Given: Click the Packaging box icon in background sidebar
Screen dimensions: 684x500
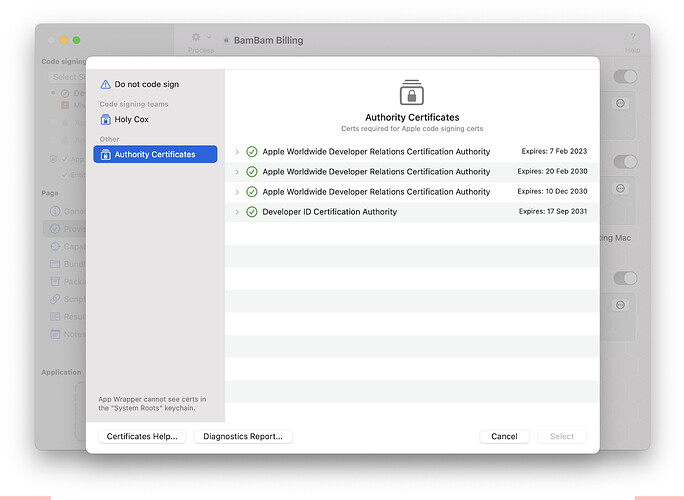Looking at the screenshot, I should click(55, 281).
